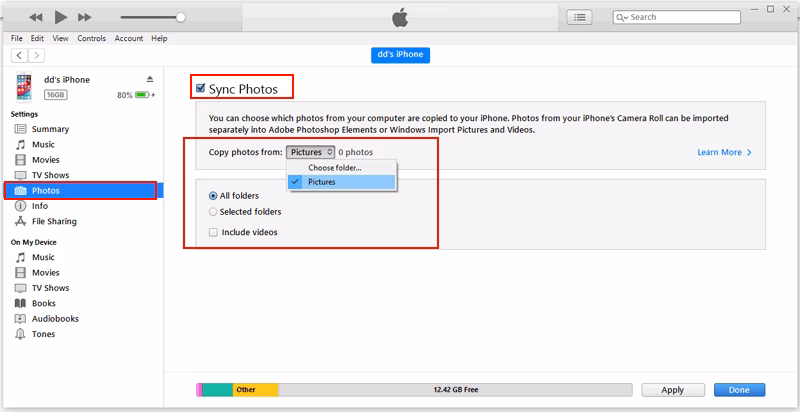Go forward with the right arrow button
Image resolution: width=800 pixels, height=412 pixels.
36,55
